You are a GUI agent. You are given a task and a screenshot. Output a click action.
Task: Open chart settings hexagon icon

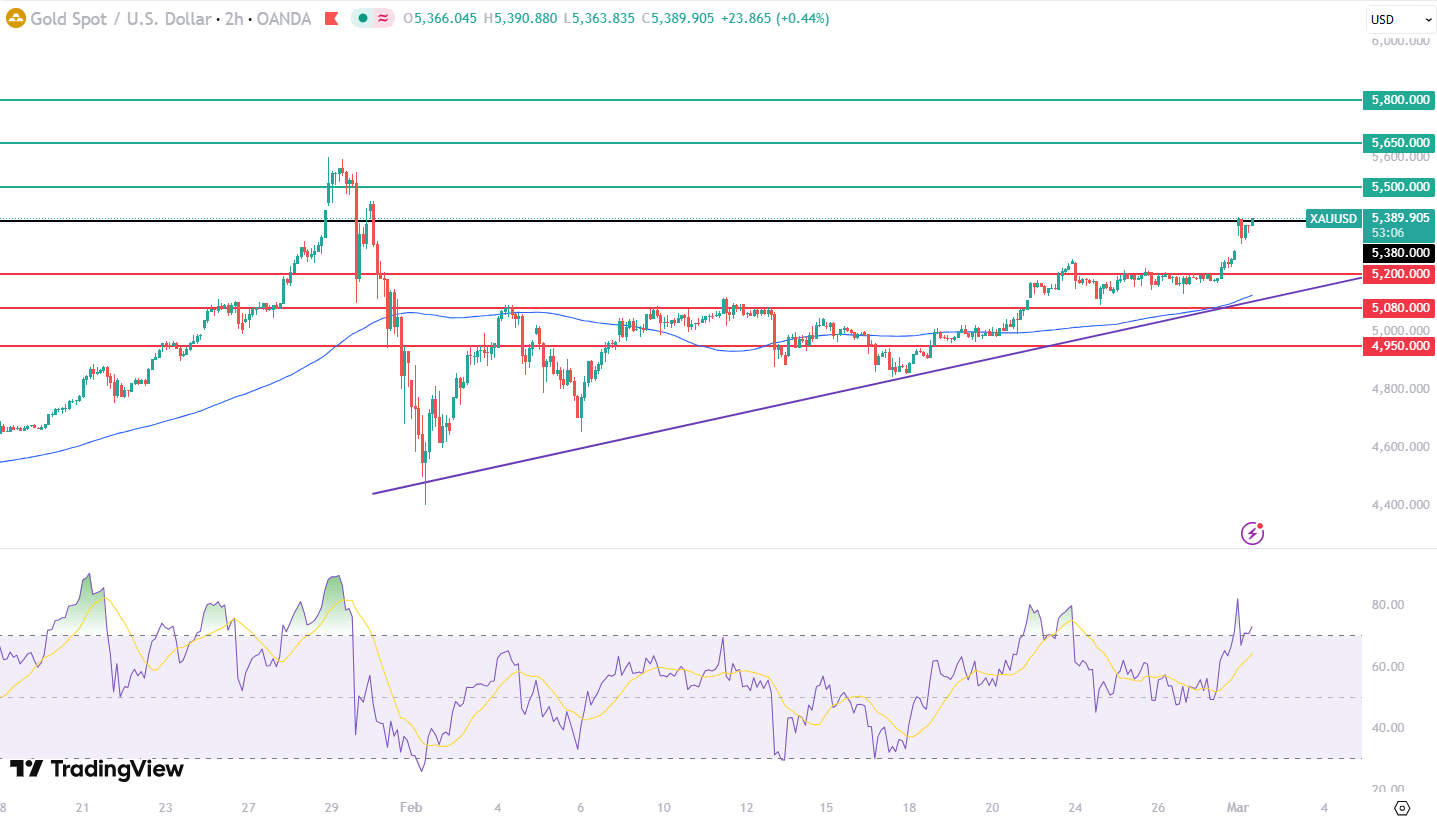click(x=1401, y=807)
